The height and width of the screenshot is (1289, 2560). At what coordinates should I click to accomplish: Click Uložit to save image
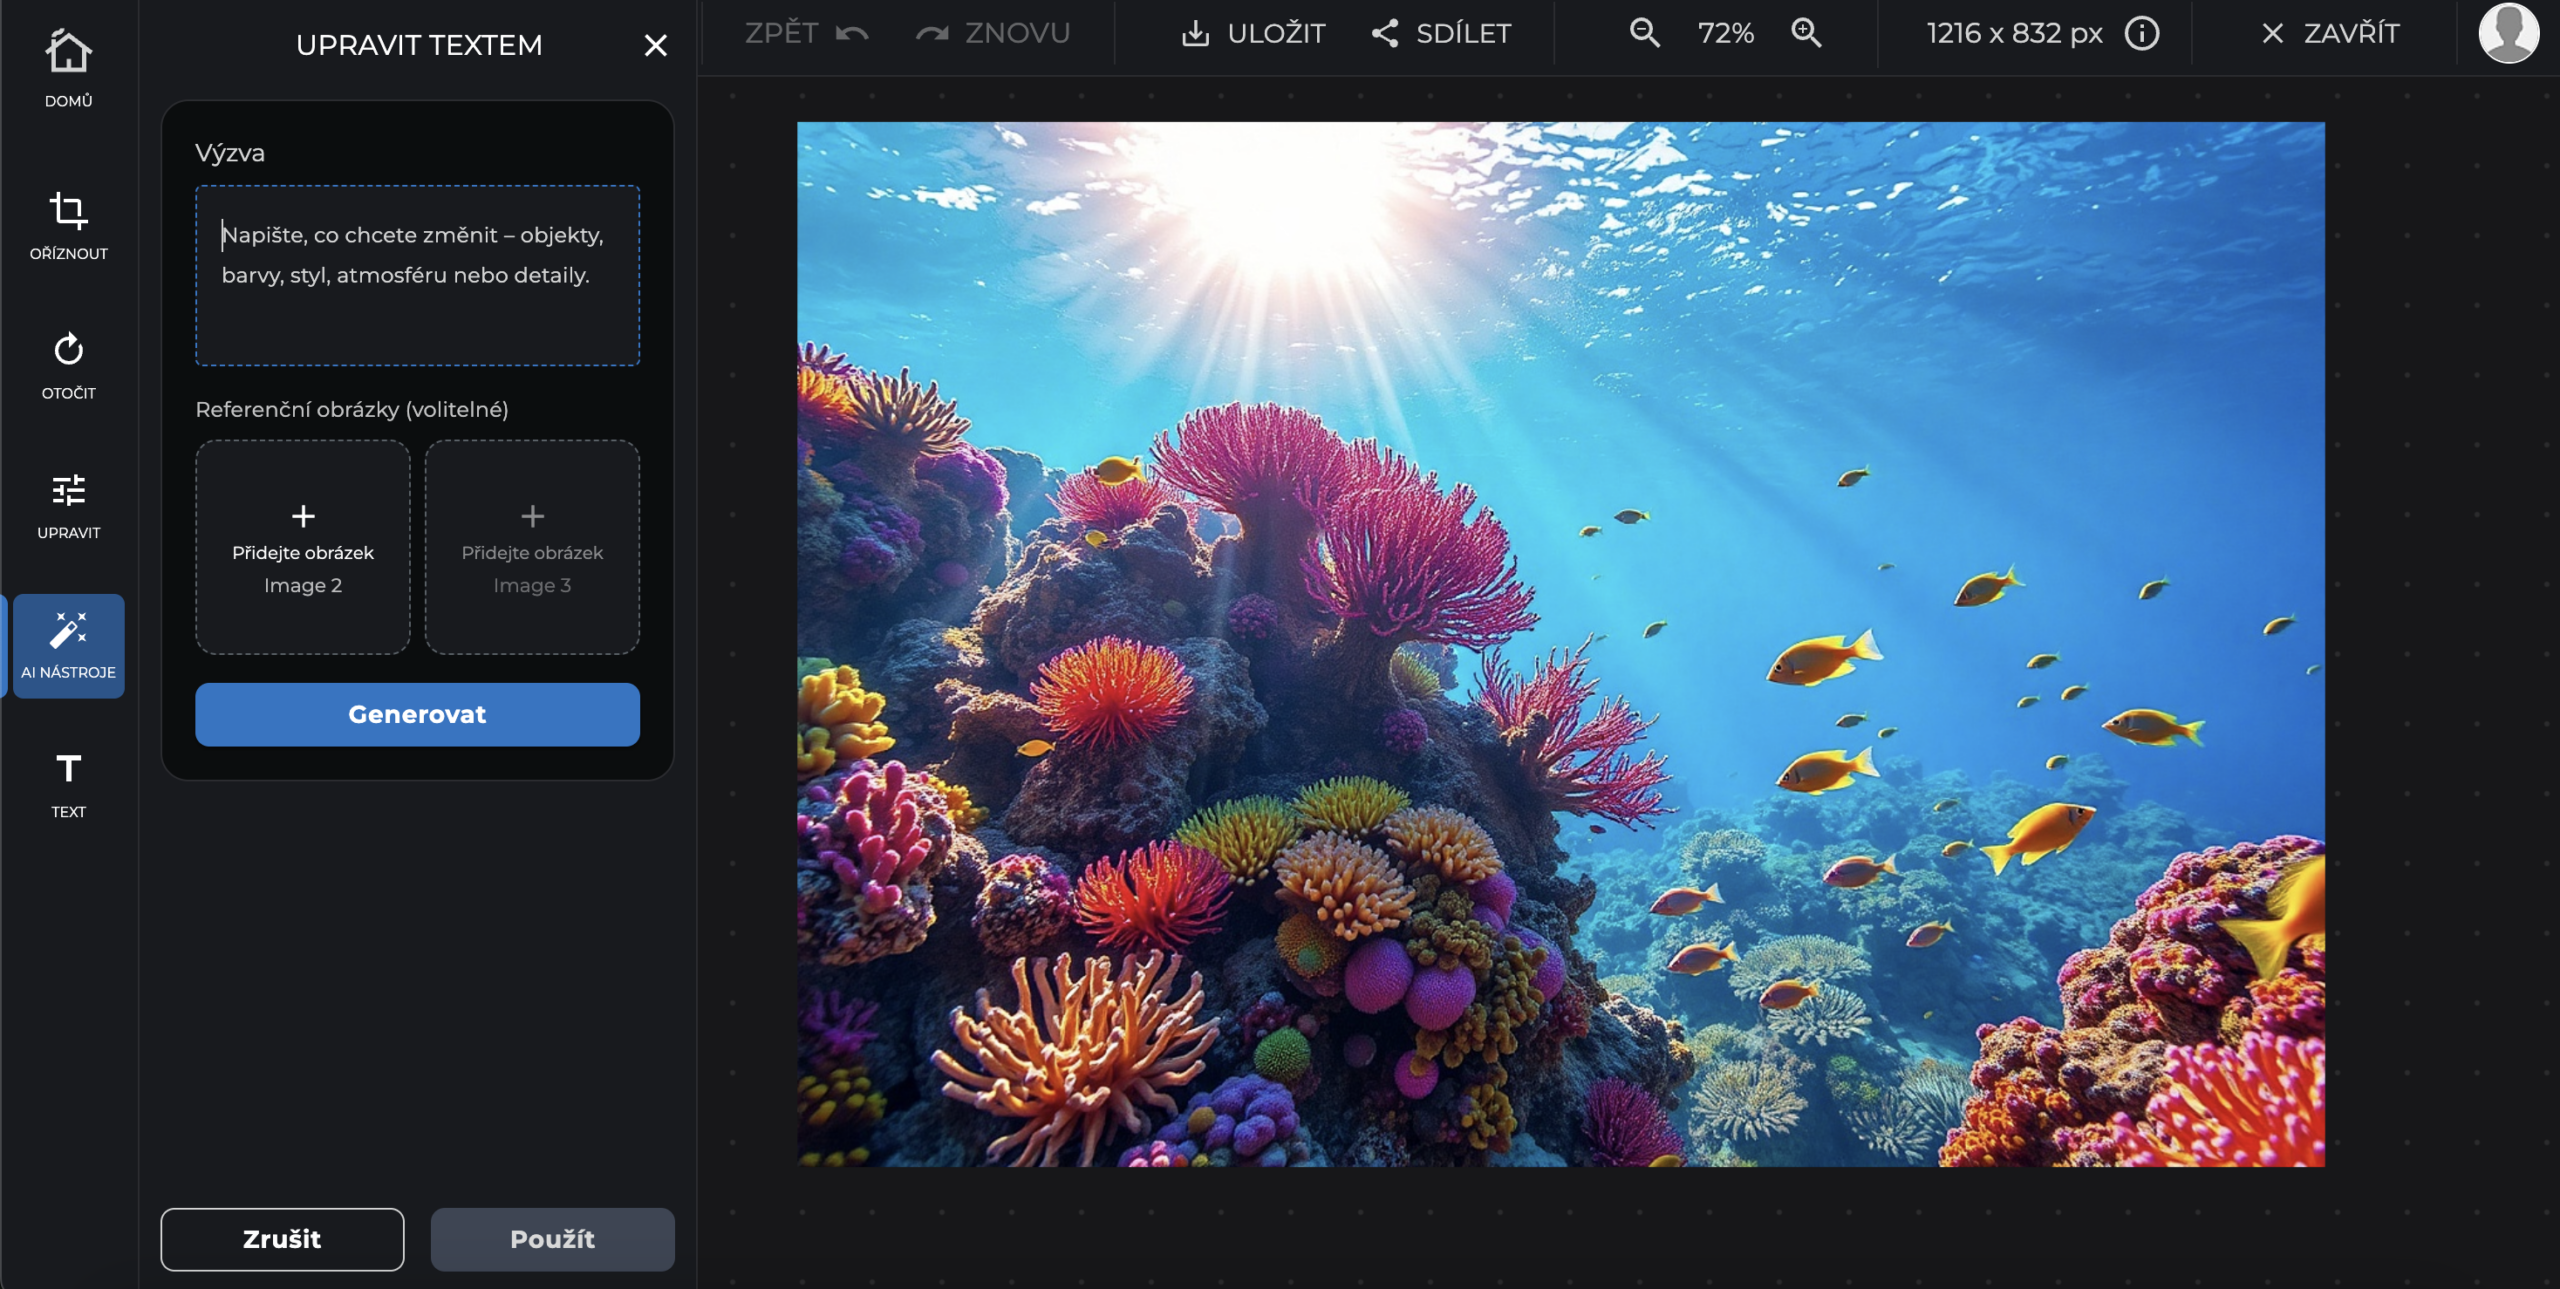[1254, 33]
